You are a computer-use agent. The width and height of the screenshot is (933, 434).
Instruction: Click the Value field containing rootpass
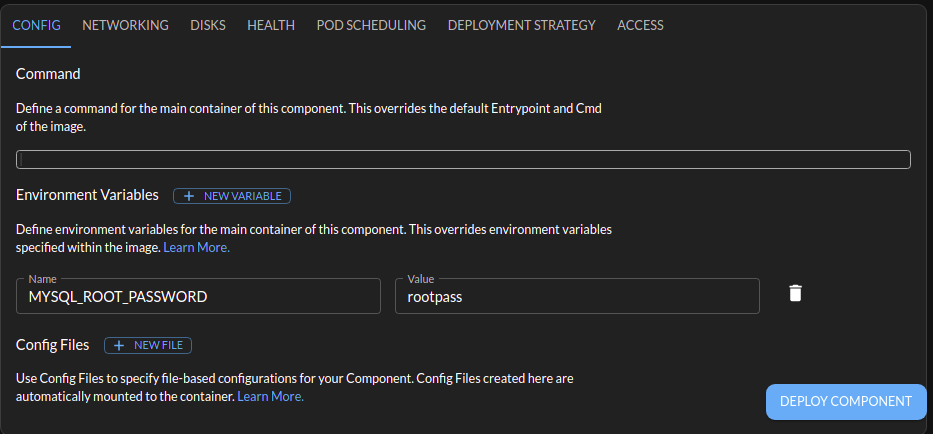click(x=577, y=296)
